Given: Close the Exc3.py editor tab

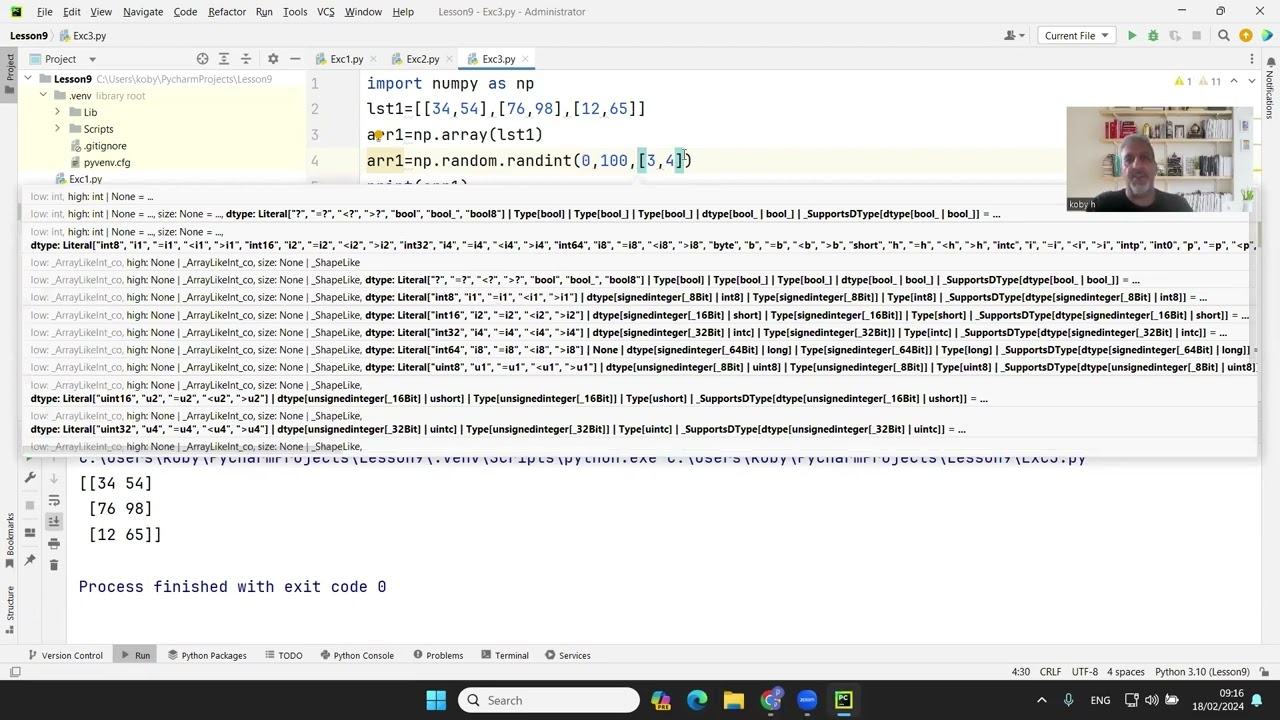Looking at the screenshot, I should point(526,59).
